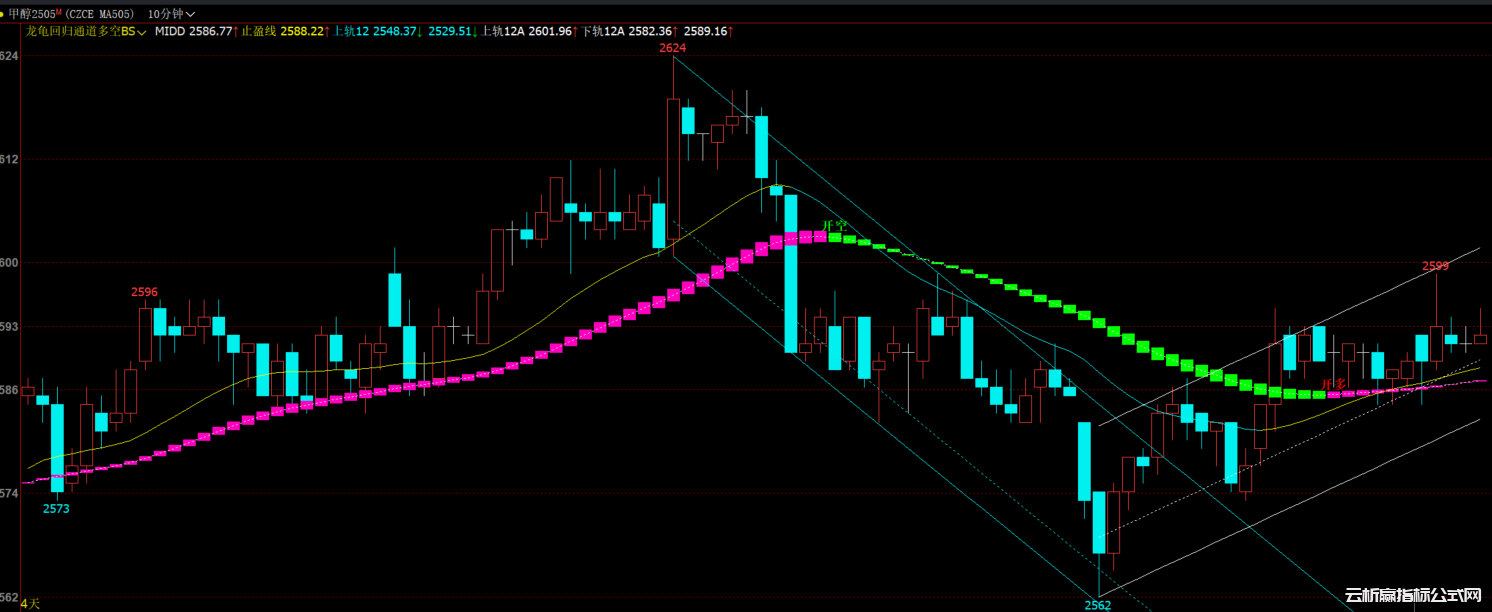Select the green 开空 sell signal marker
The image size is (1492, 612).
[x=833, y=226]
